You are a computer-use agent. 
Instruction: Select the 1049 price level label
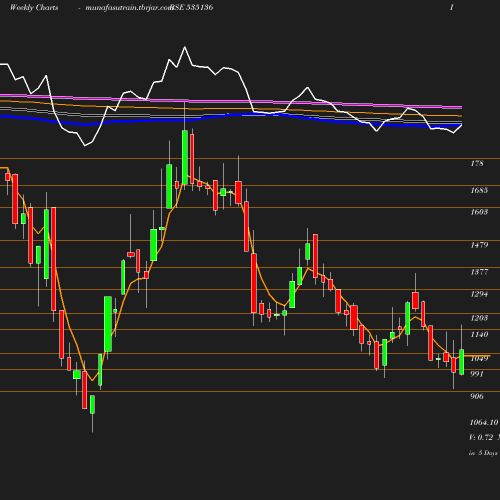[x=479, y=358]
